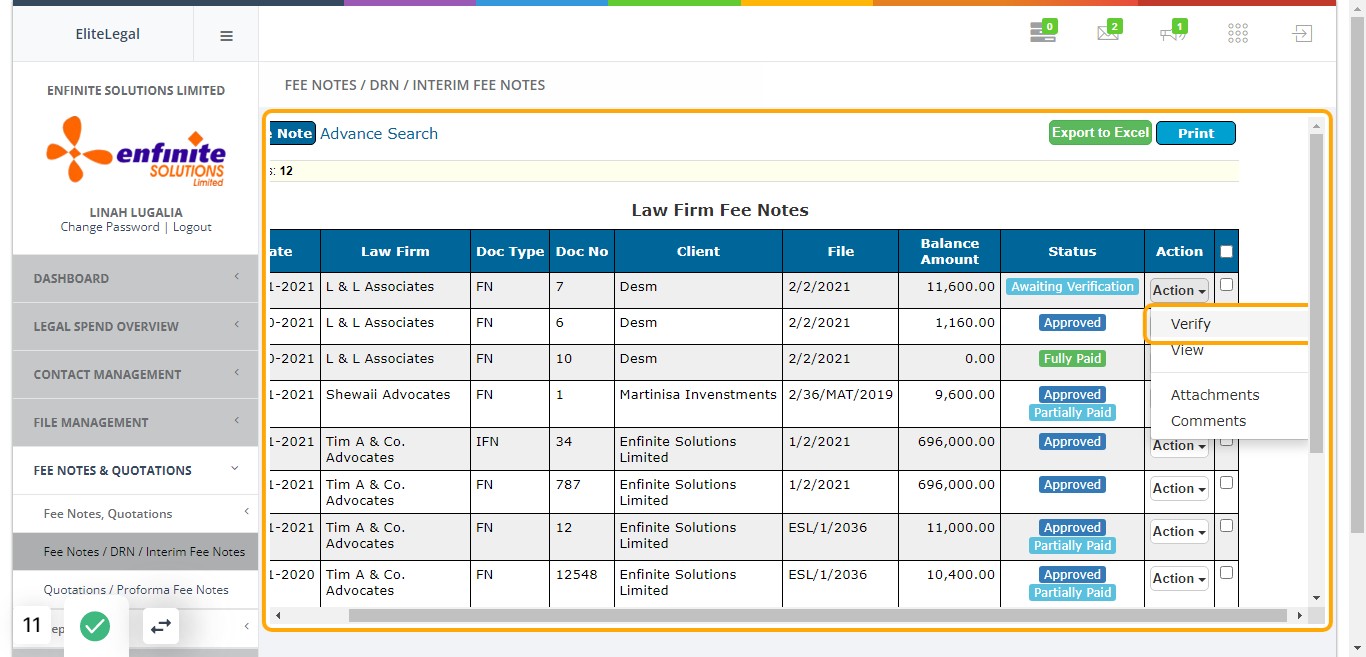
Task: Click the green checkmark icon at bottom left
Action: coord(95,626)
